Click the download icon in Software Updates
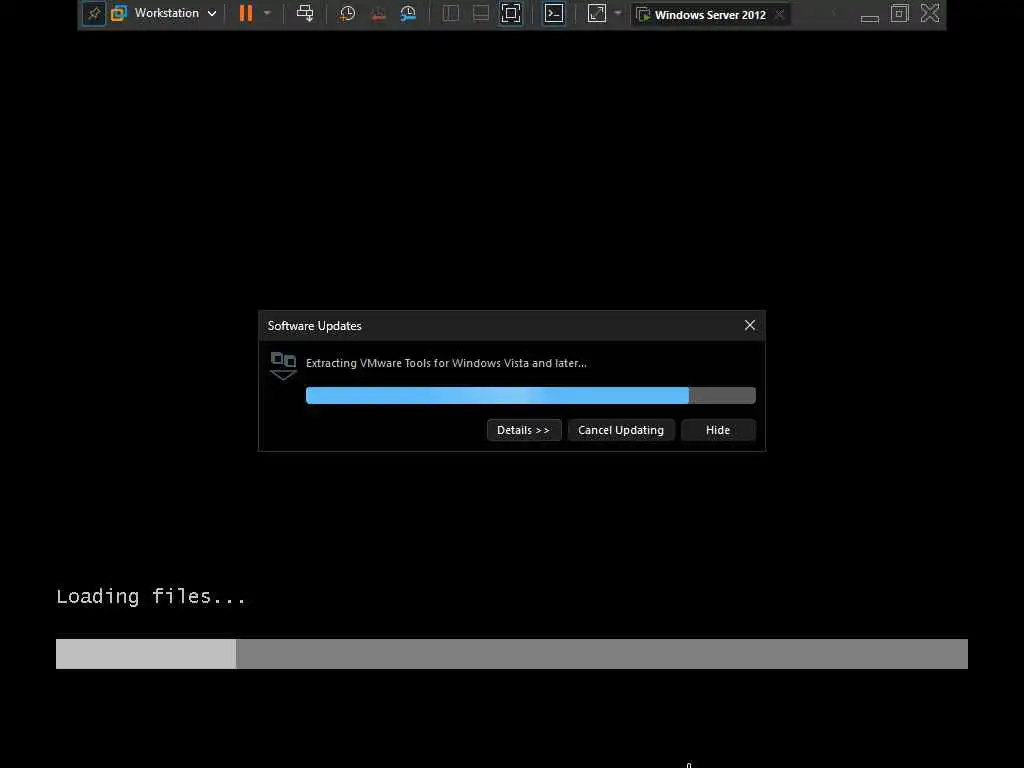Viewport: 1024px width, 768px height. click(x=283, y=366)
